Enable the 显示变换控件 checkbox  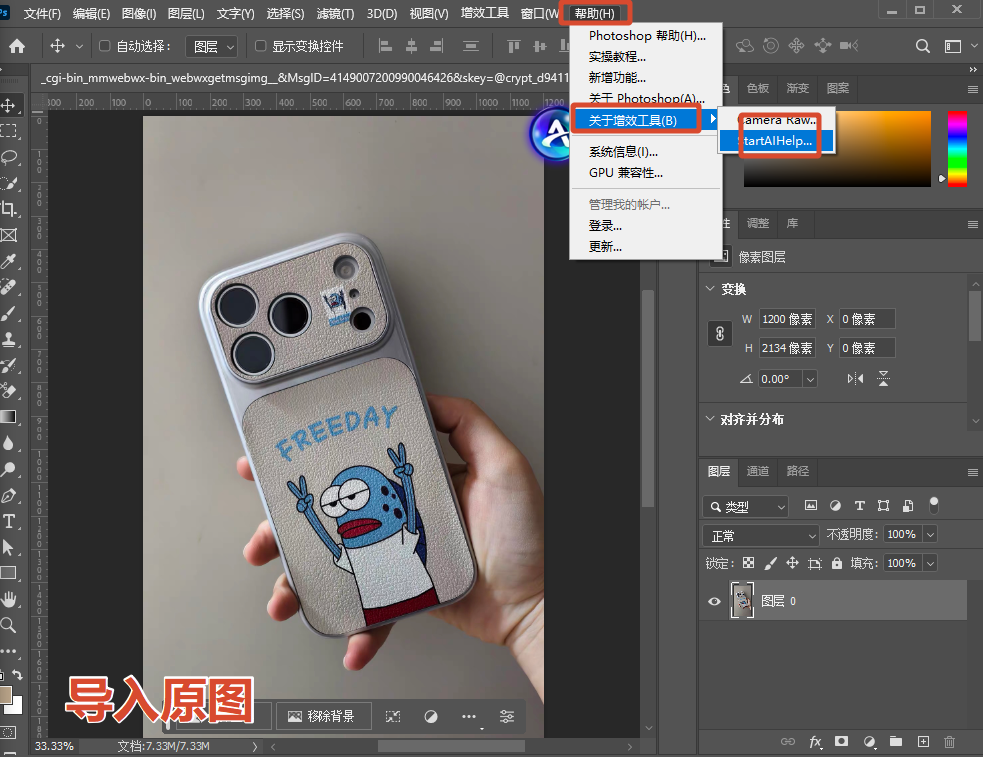[x=260, y=46]
